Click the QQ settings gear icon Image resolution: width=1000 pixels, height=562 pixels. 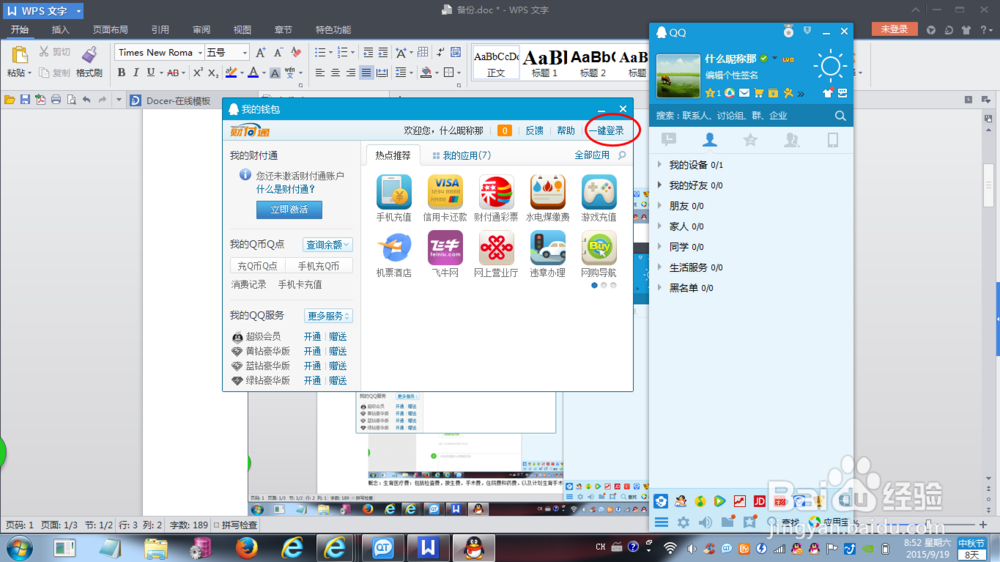click(x=683, y=522)
